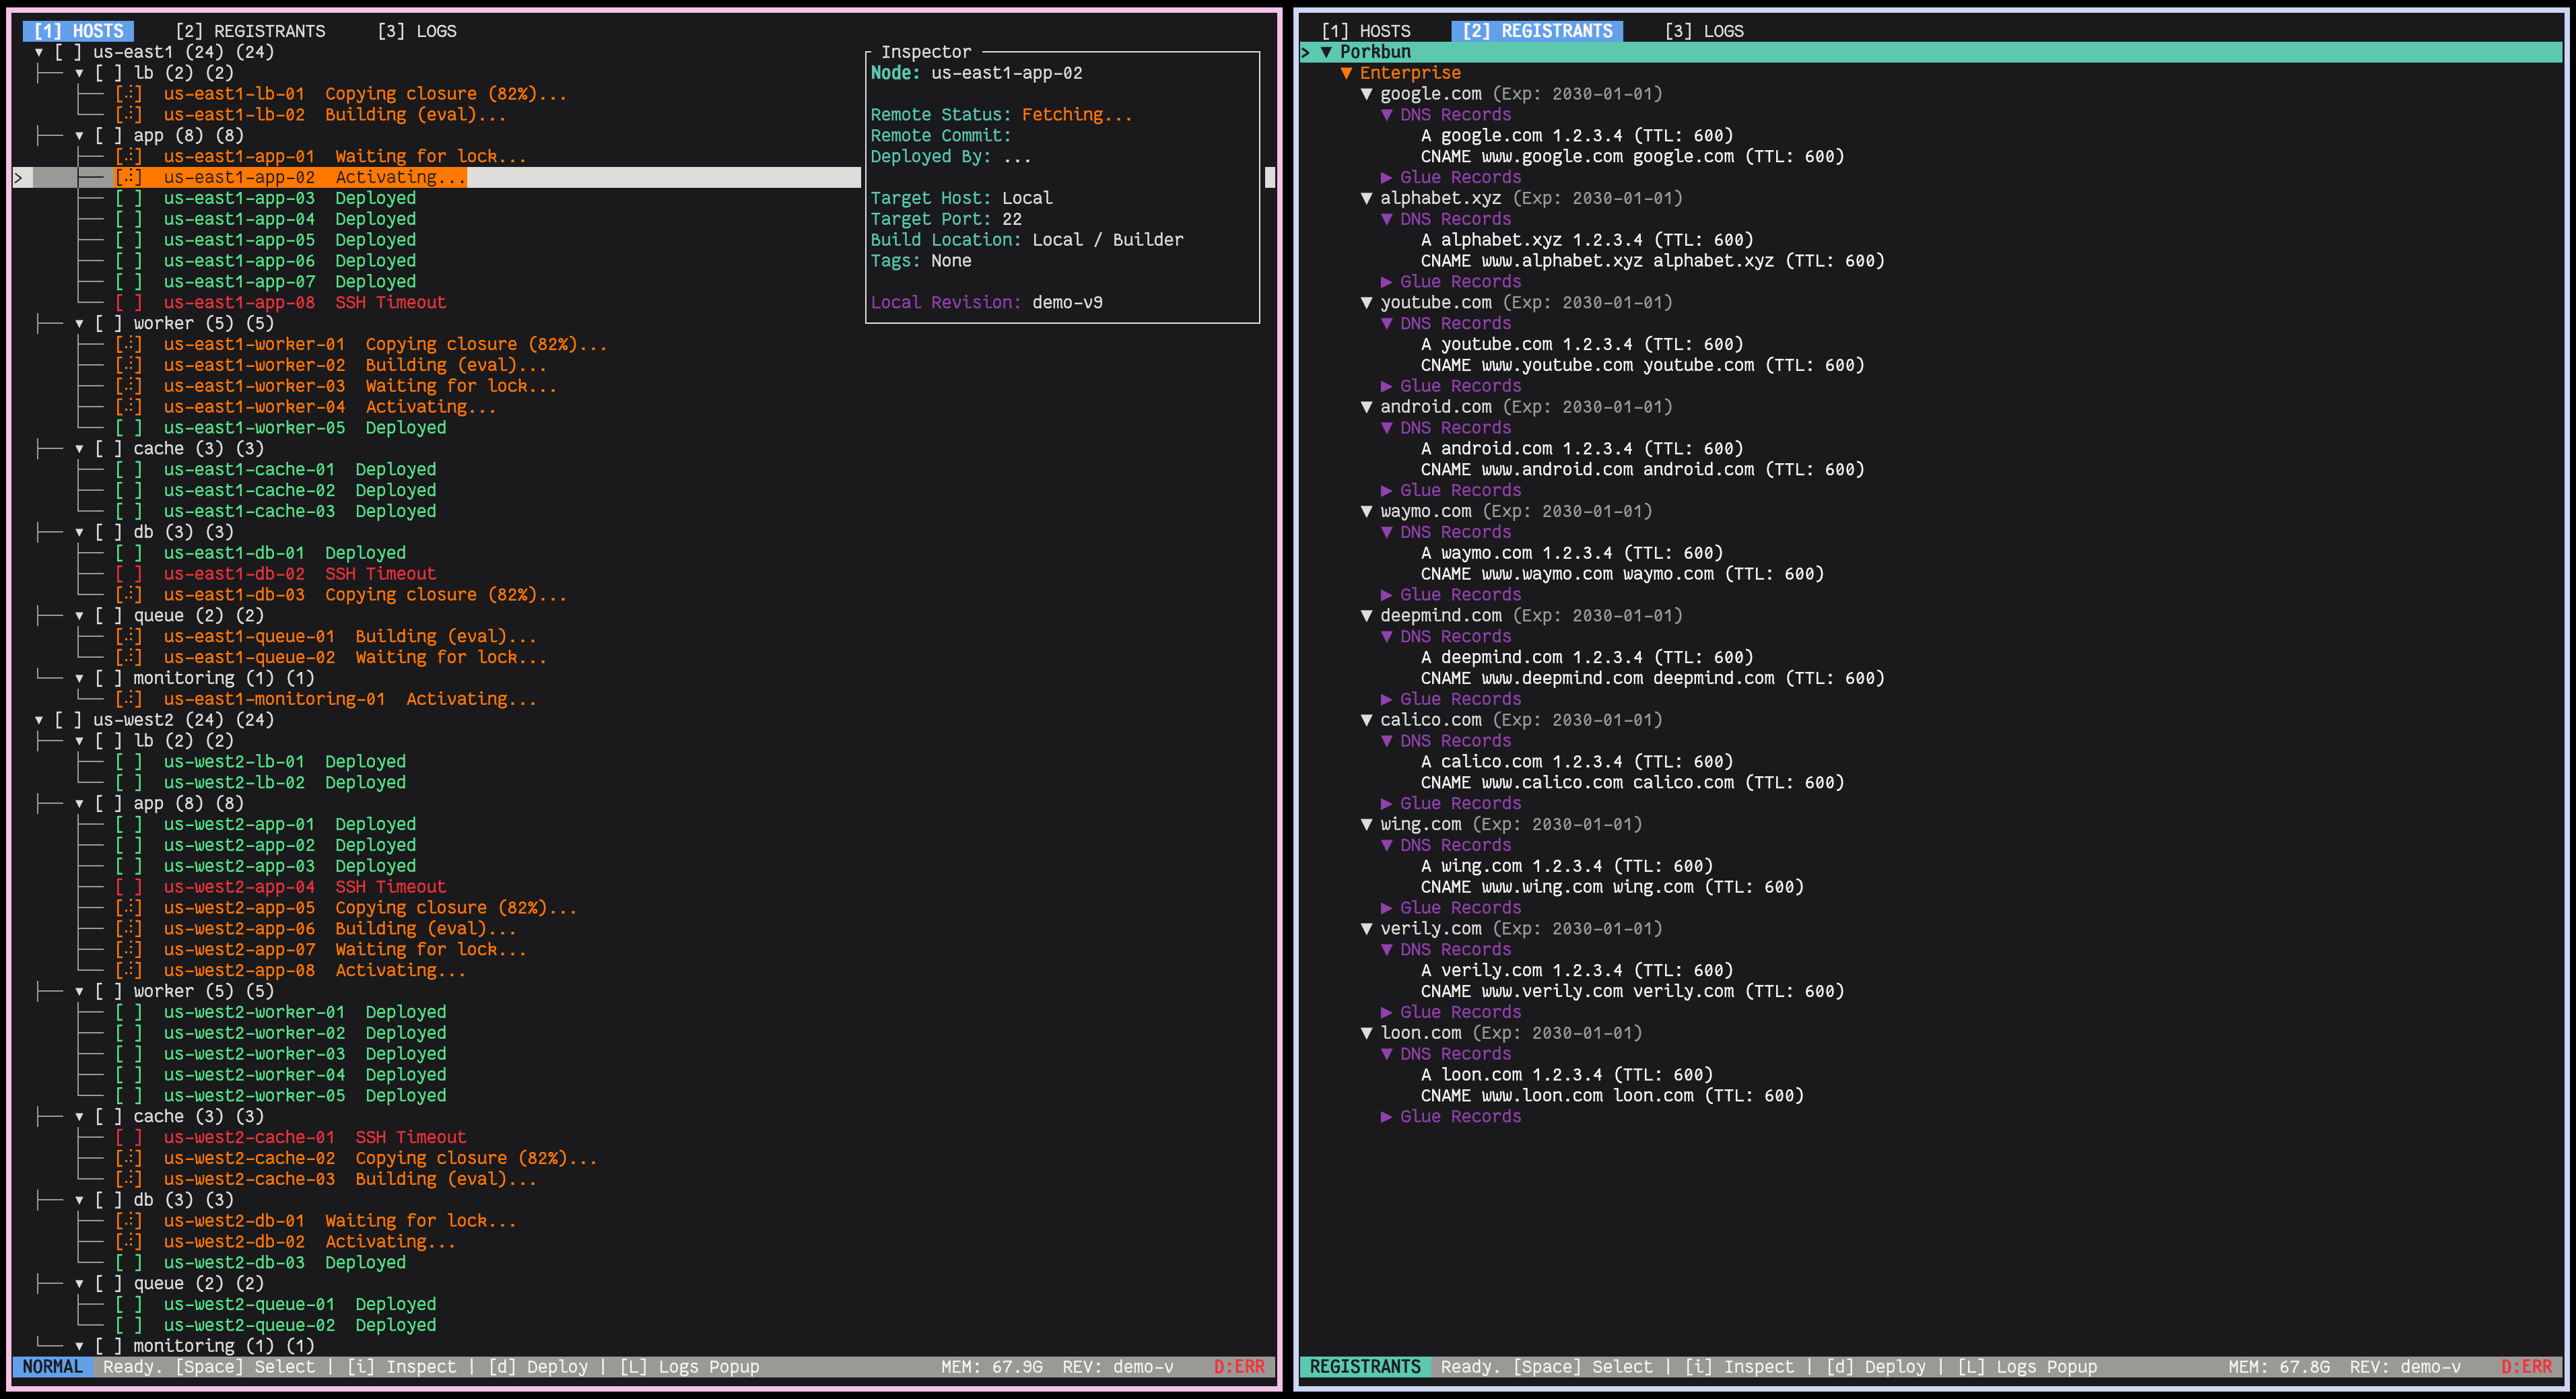Select the HOSTS tab in left pane
This screenshot has width=2576, height=1399.
[x=79, y=31]
